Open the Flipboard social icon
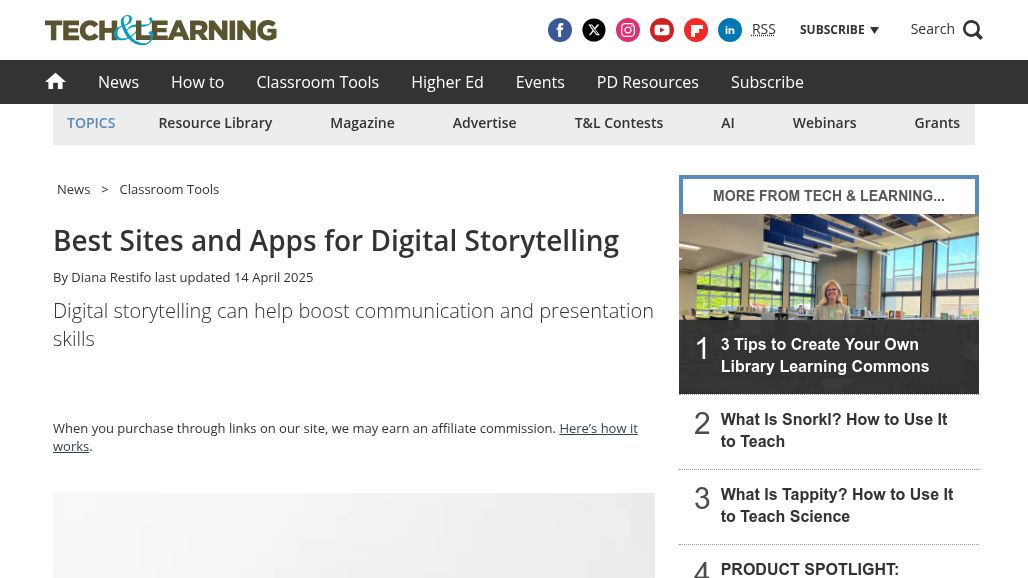Viewport: 1028px width, 578px height. point(696,30)
